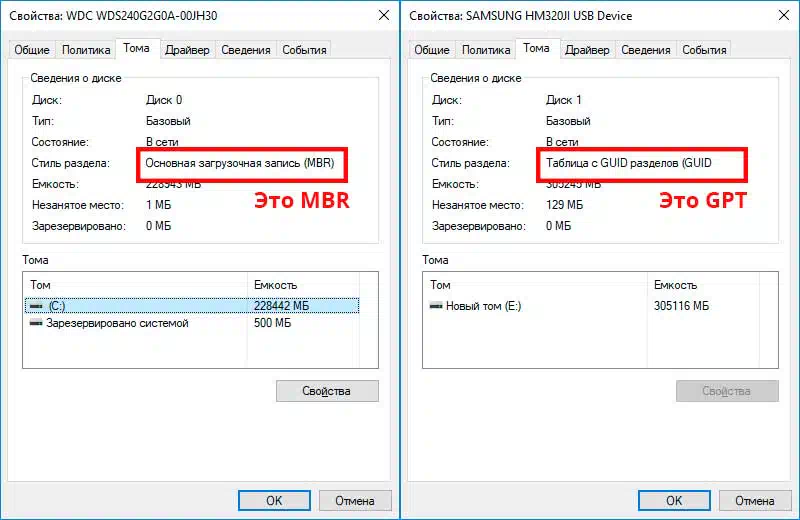Open Драйвер tab in WDC window
Screen dimensions: 800x520
pos(187,50)
